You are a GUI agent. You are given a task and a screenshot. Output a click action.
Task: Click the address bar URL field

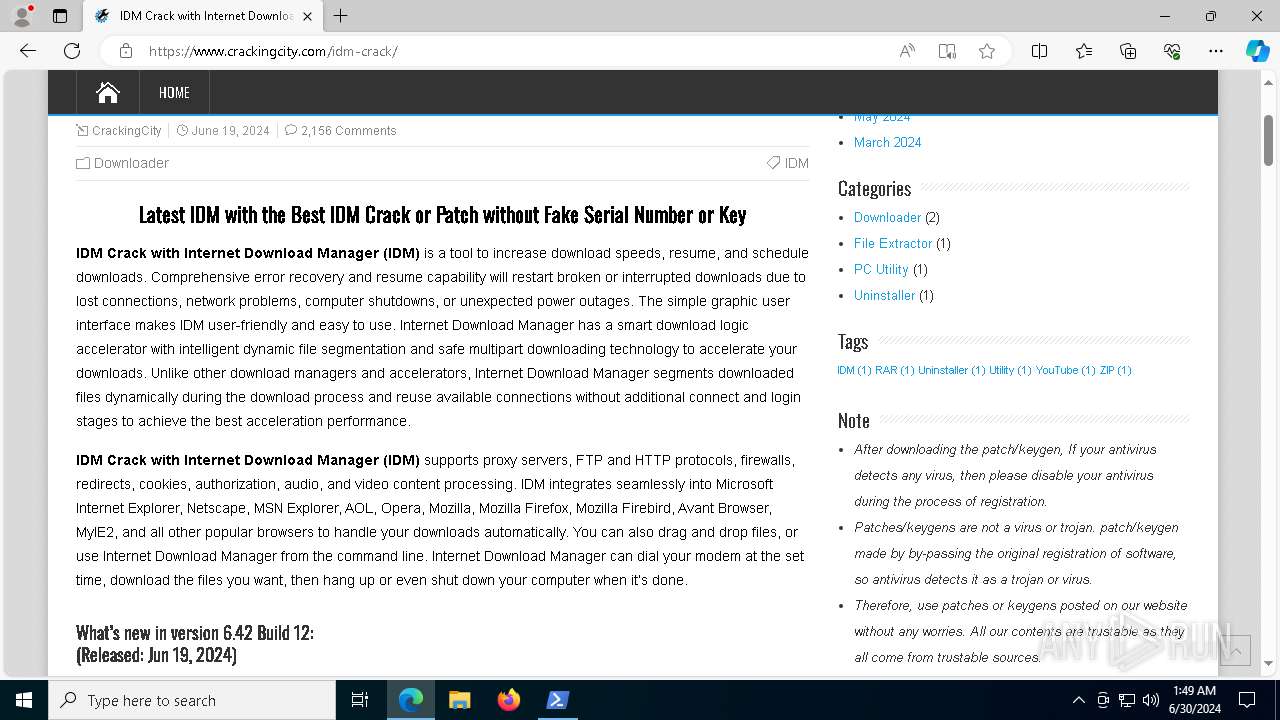[x=510, y=51]
